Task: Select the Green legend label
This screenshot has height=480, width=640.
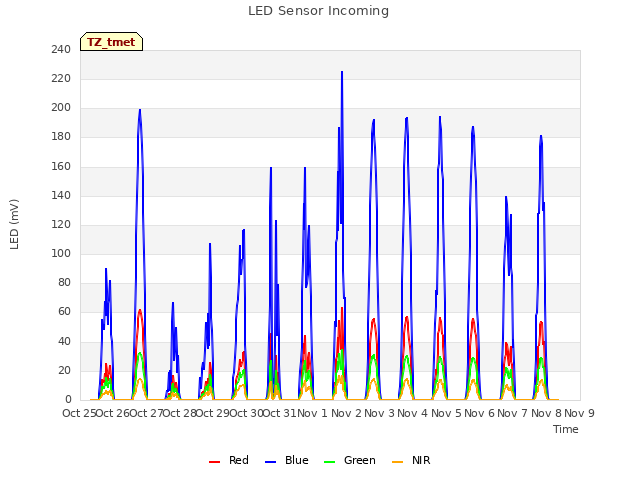Action: point(360,460)
